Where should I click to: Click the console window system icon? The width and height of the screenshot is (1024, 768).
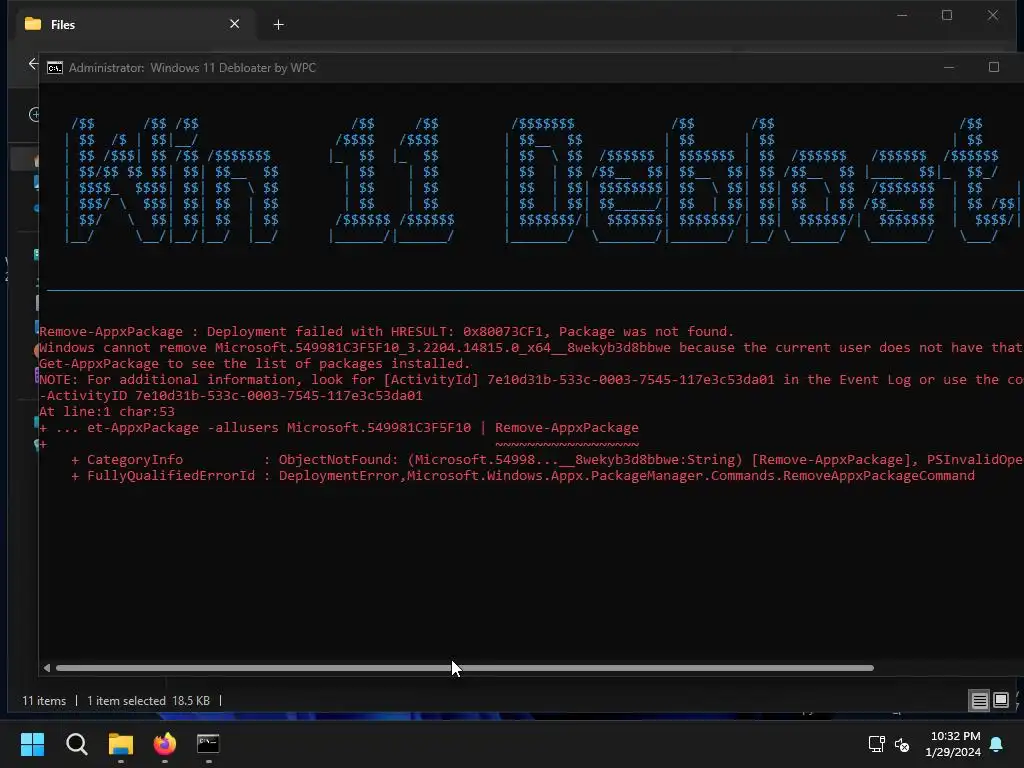(55, 68)
